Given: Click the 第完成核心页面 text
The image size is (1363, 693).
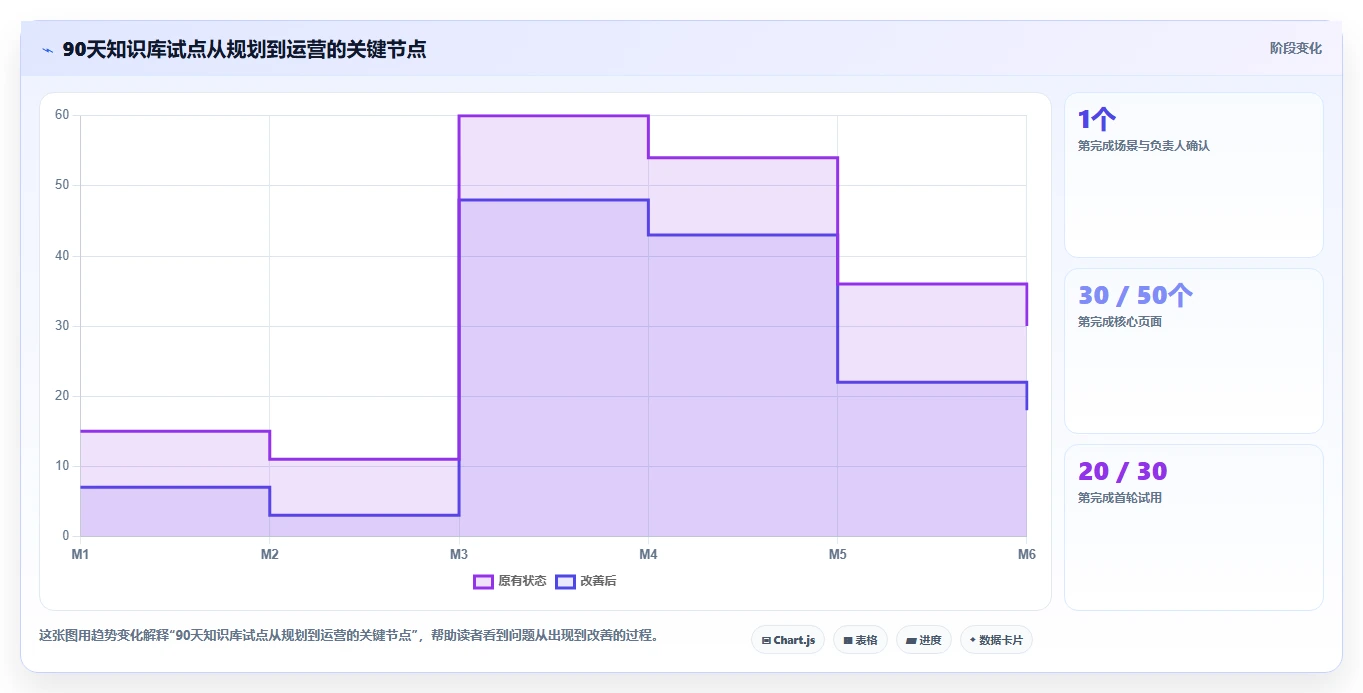Looking at the screenshot, I should coord(1120,322).
